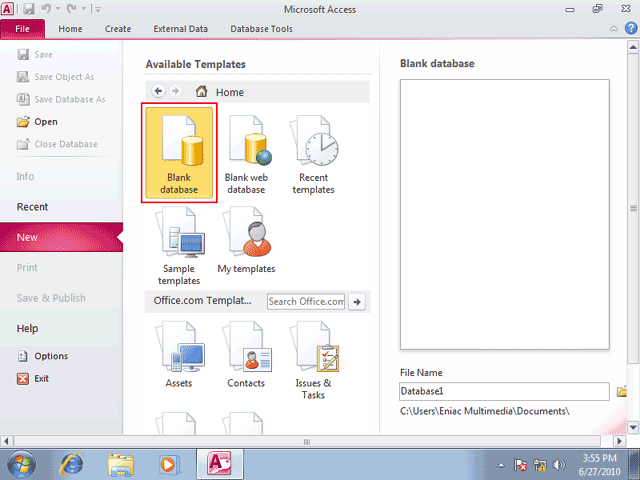640x480 pixels.
Task: Click Close Database
Action: tap(57, 144)
